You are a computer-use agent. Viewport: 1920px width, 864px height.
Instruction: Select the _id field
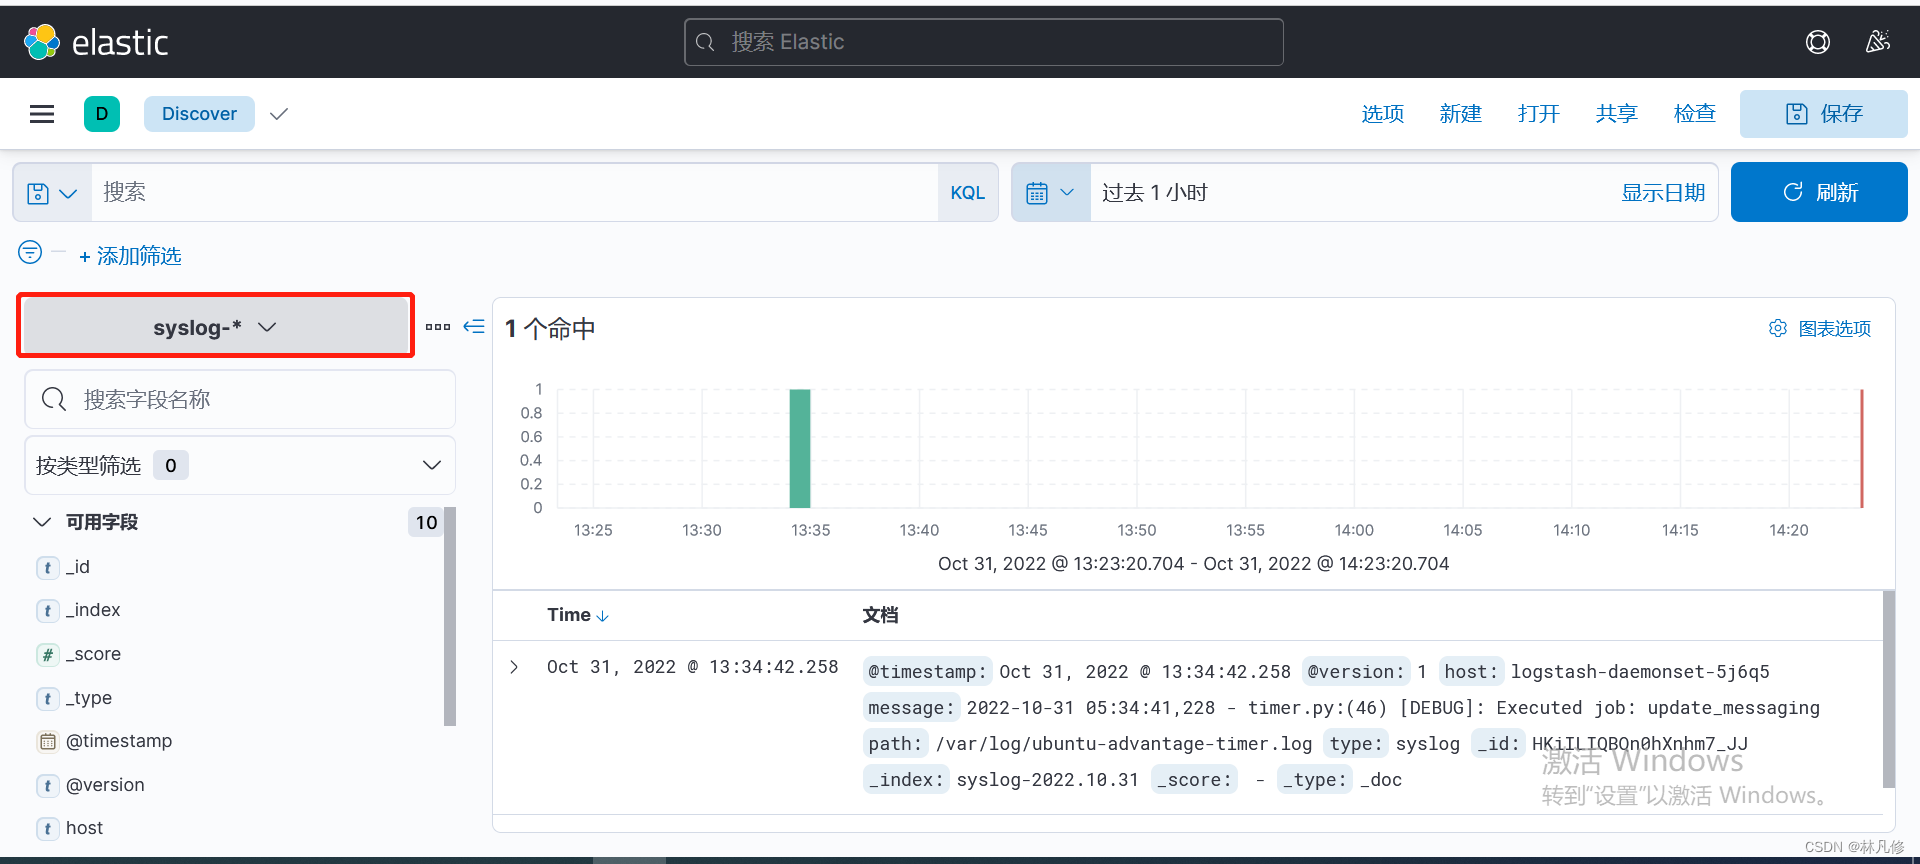click(78, 567)
